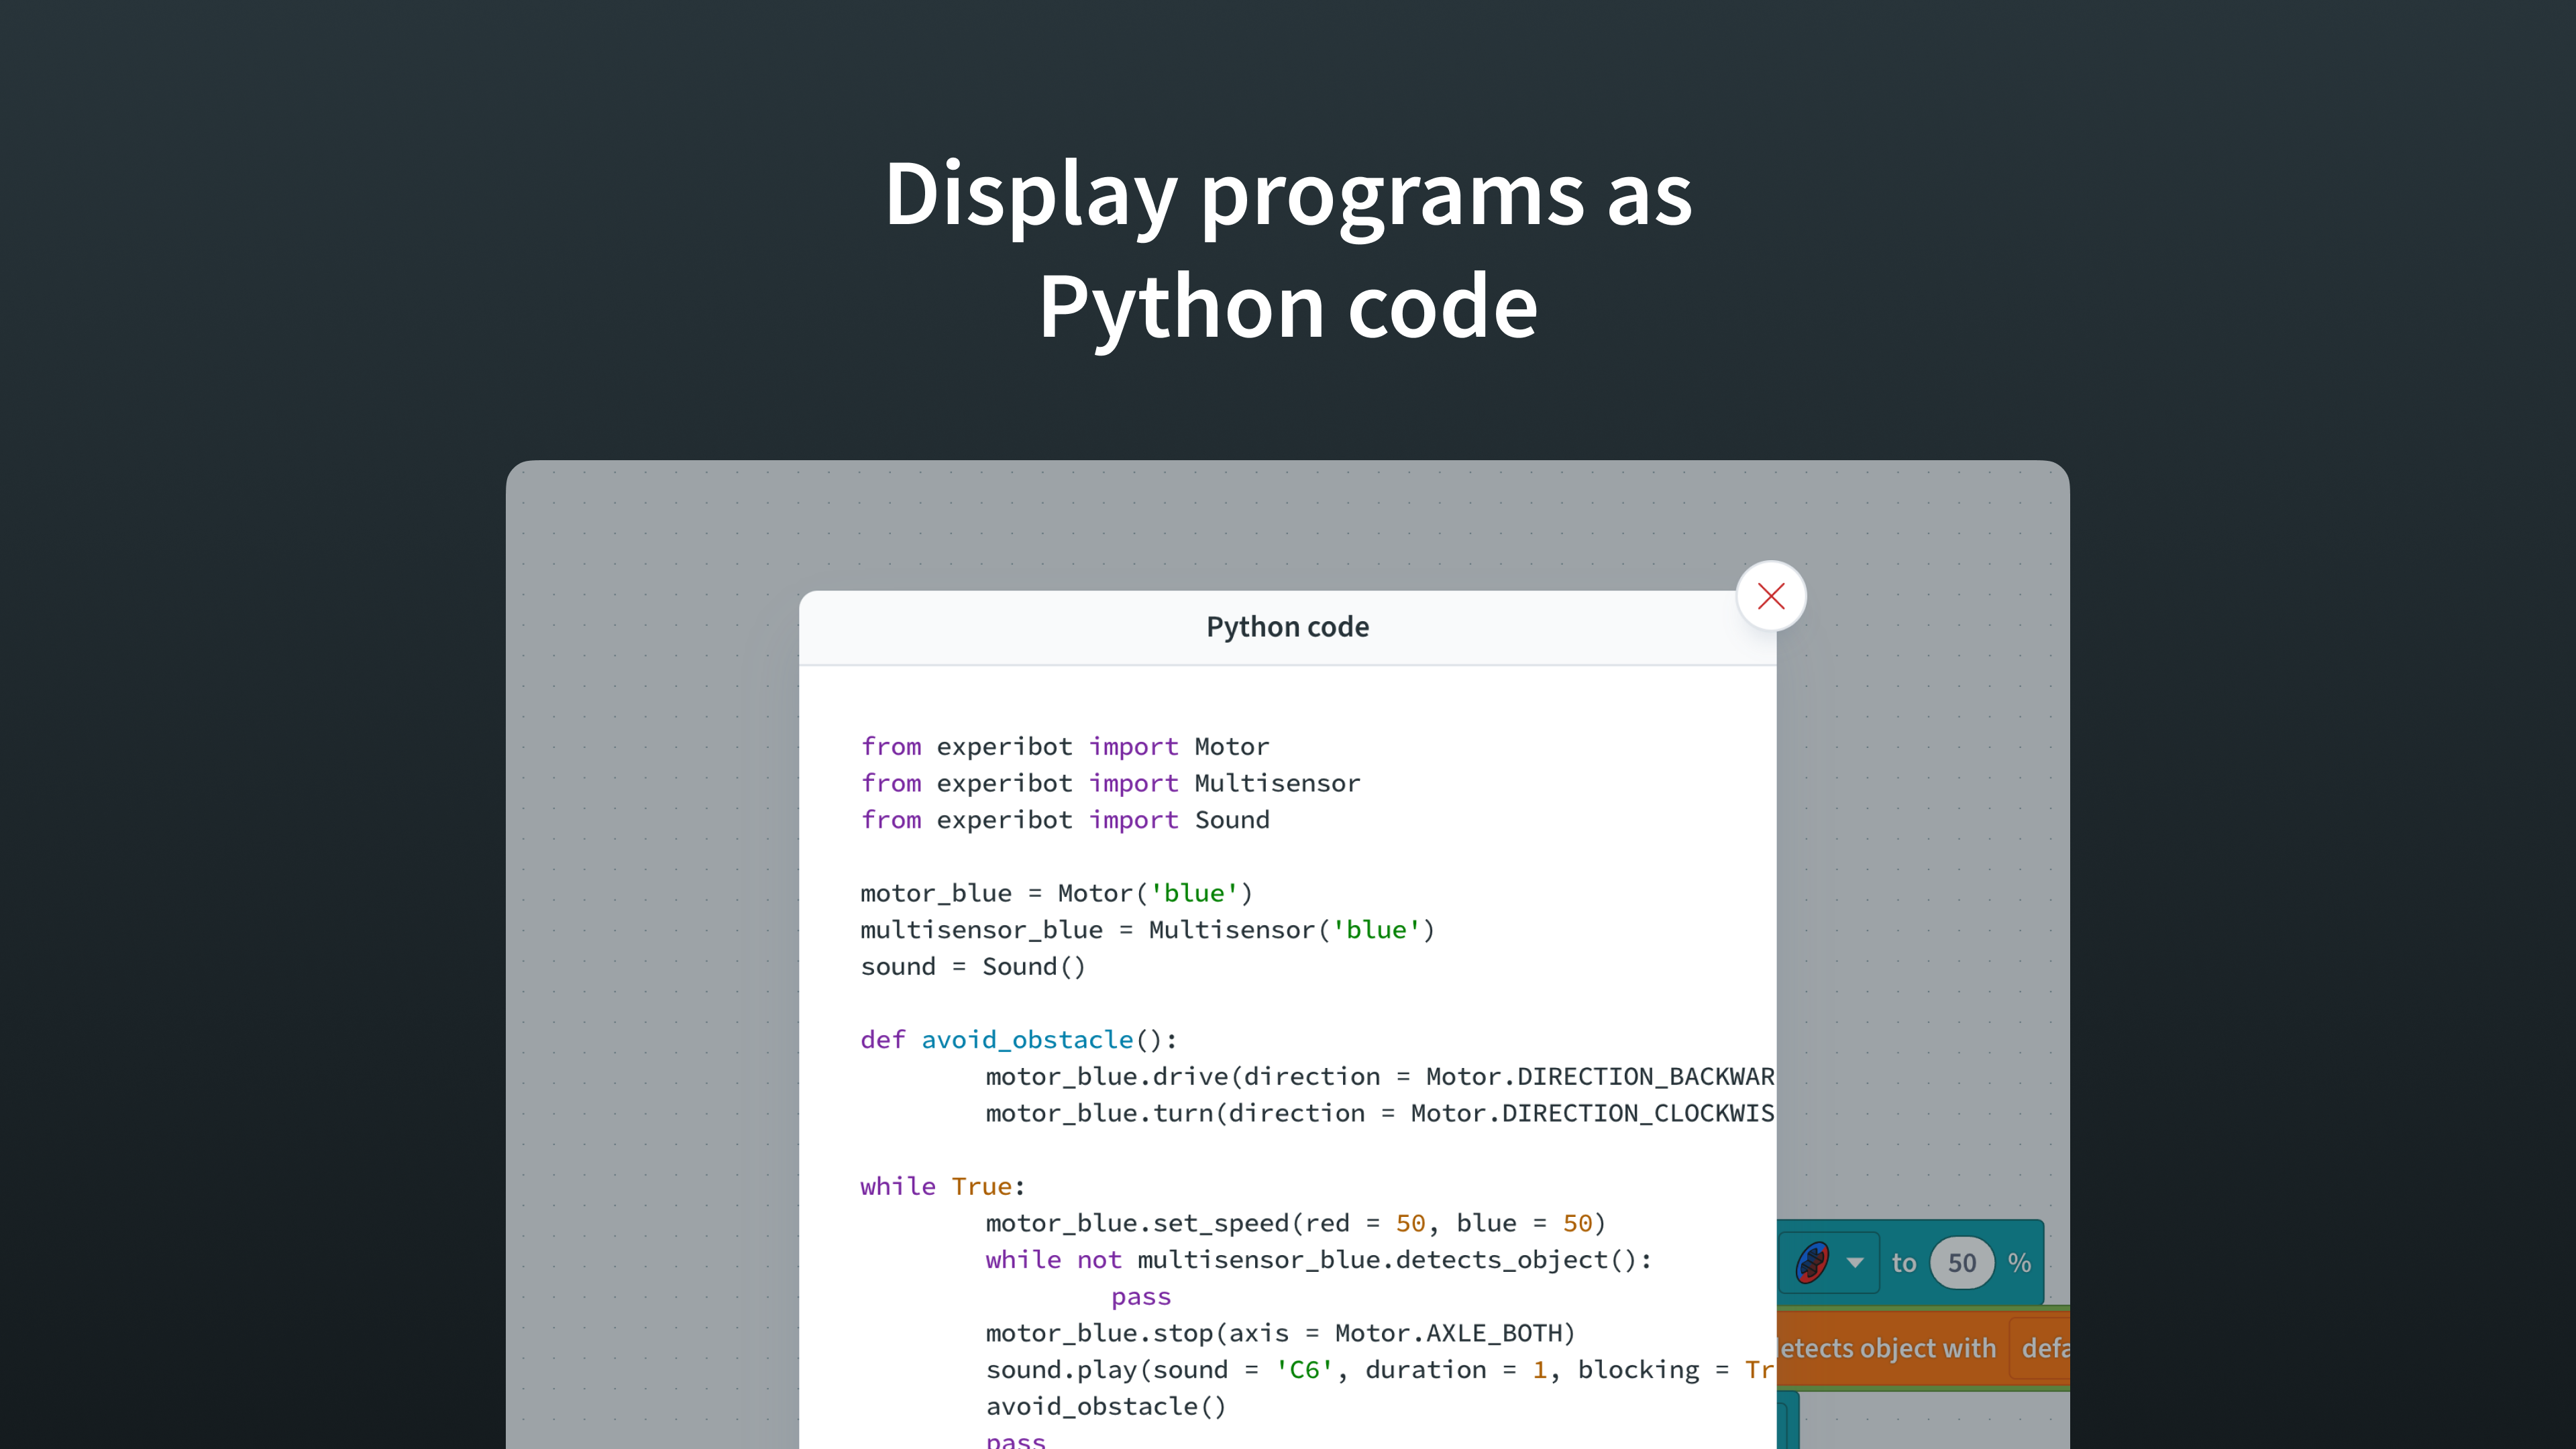Close the Python code dialog
The image size is (2576, 1449).
click(1771, 596)
